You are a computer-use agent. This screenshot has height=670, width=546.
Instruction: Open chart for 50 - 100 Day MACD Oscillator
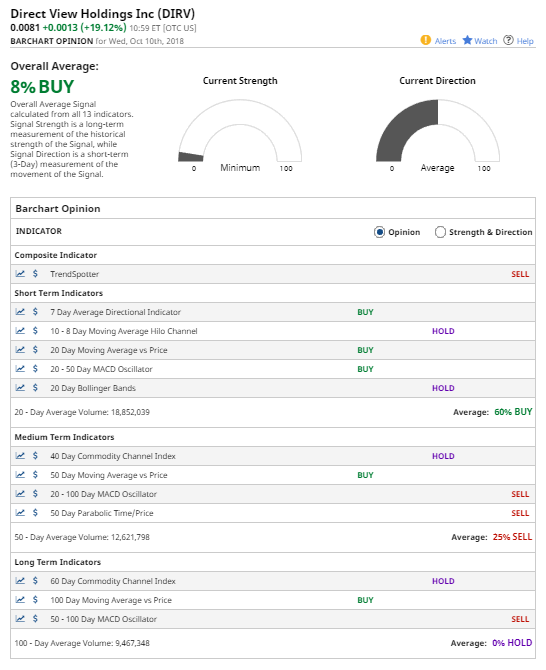click(x=20, y=619)
